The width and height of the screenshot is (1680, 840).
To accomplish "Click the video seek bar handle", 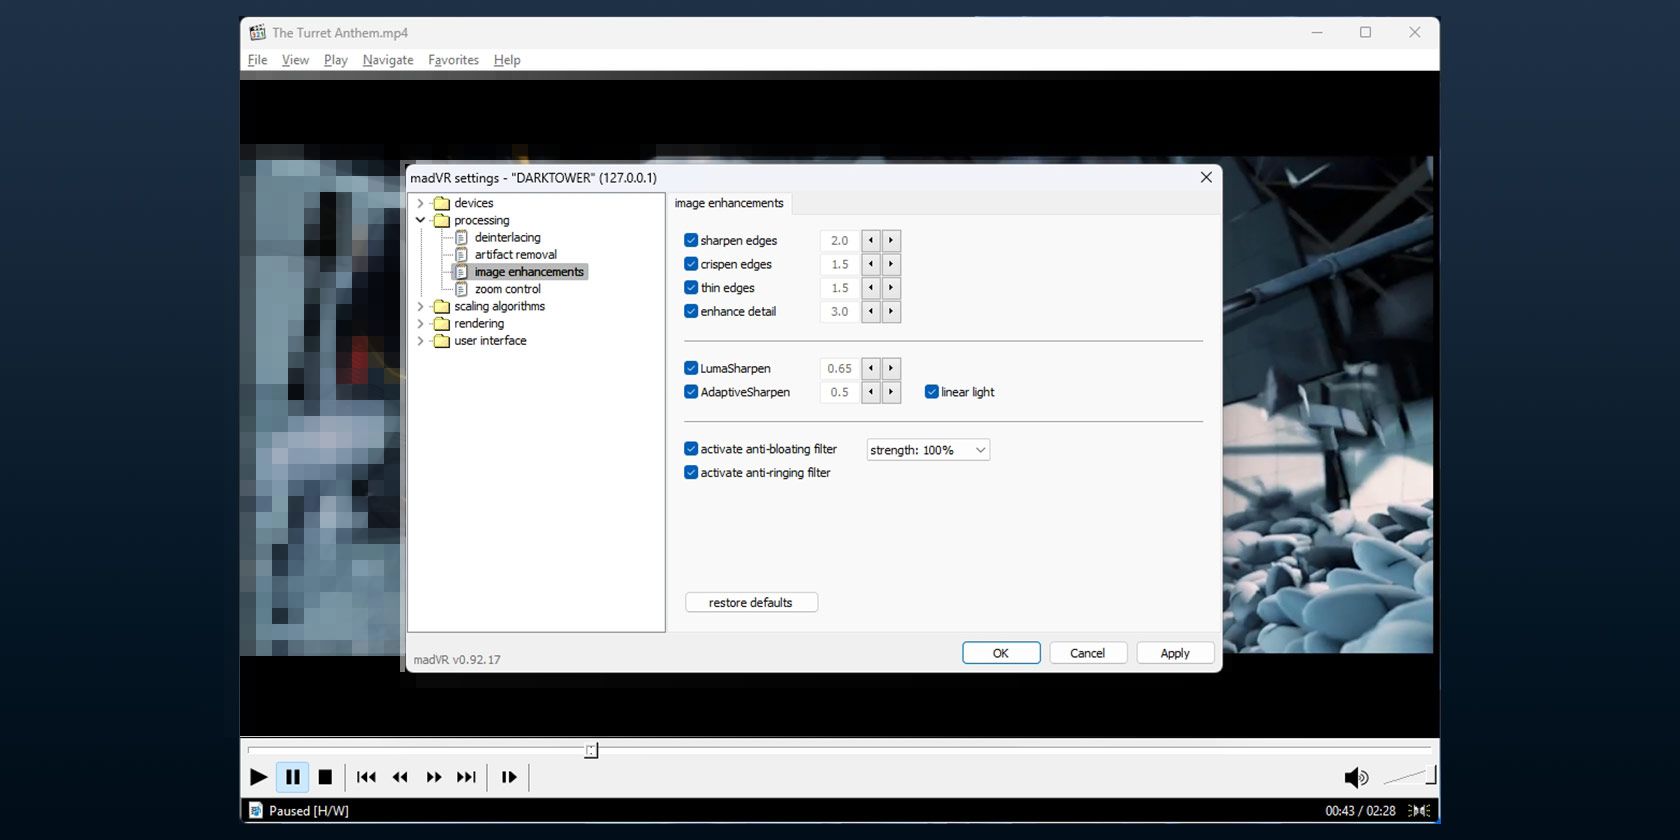I will (x=591, y=750).
